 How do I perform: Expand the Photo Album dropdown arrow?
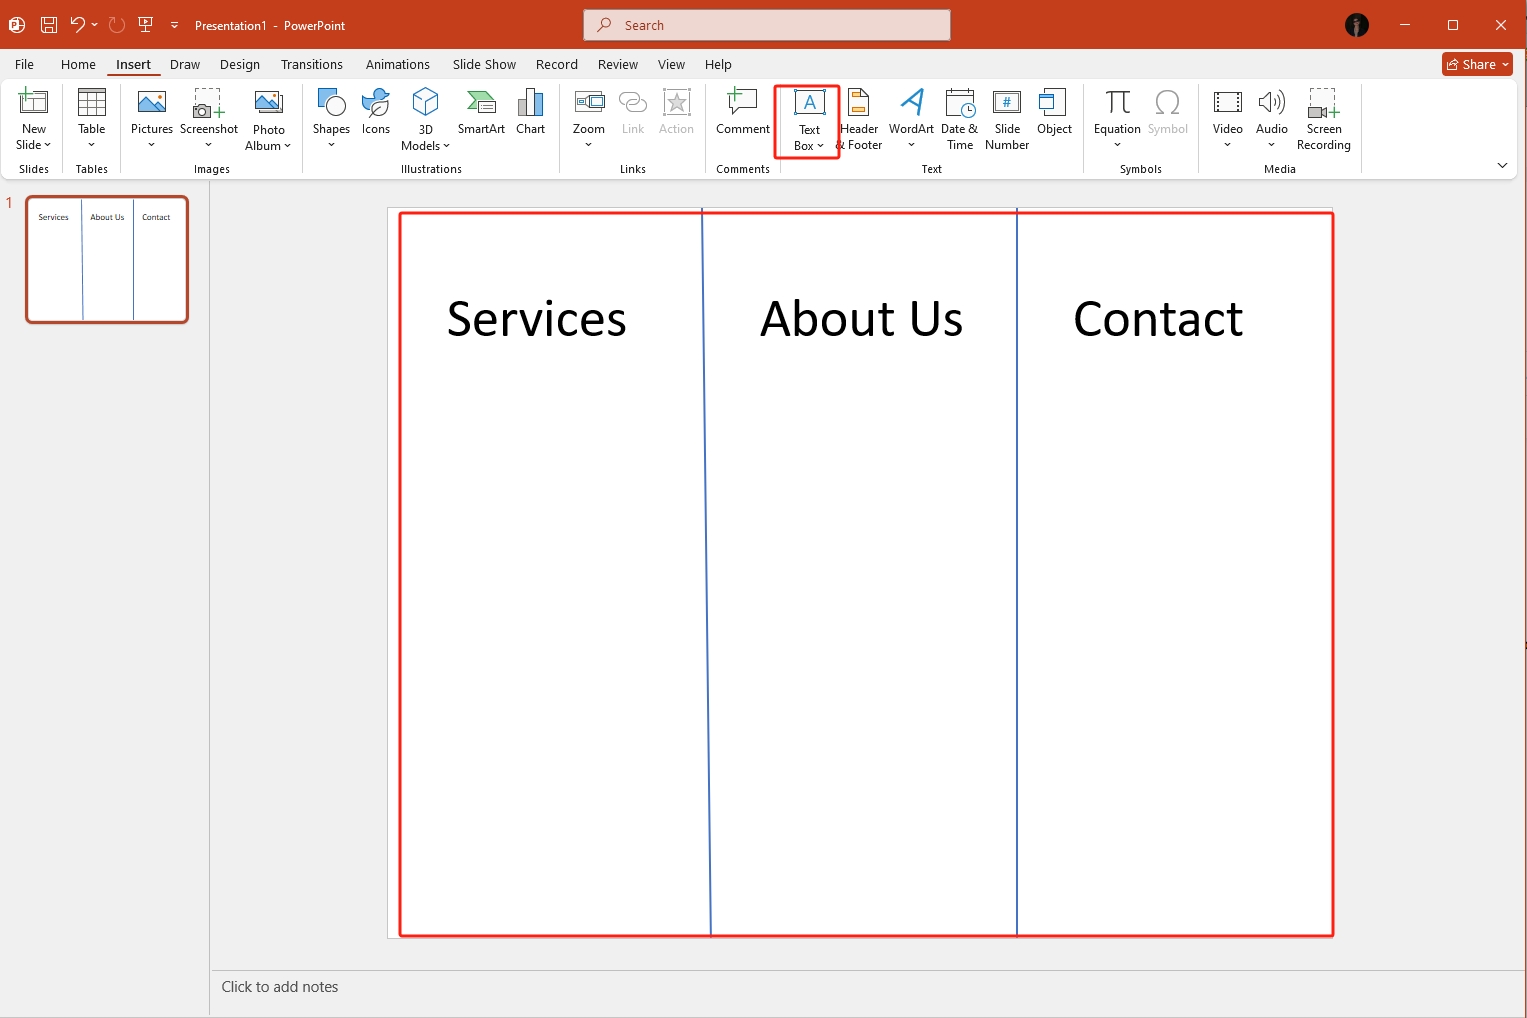tap(287, 146)
